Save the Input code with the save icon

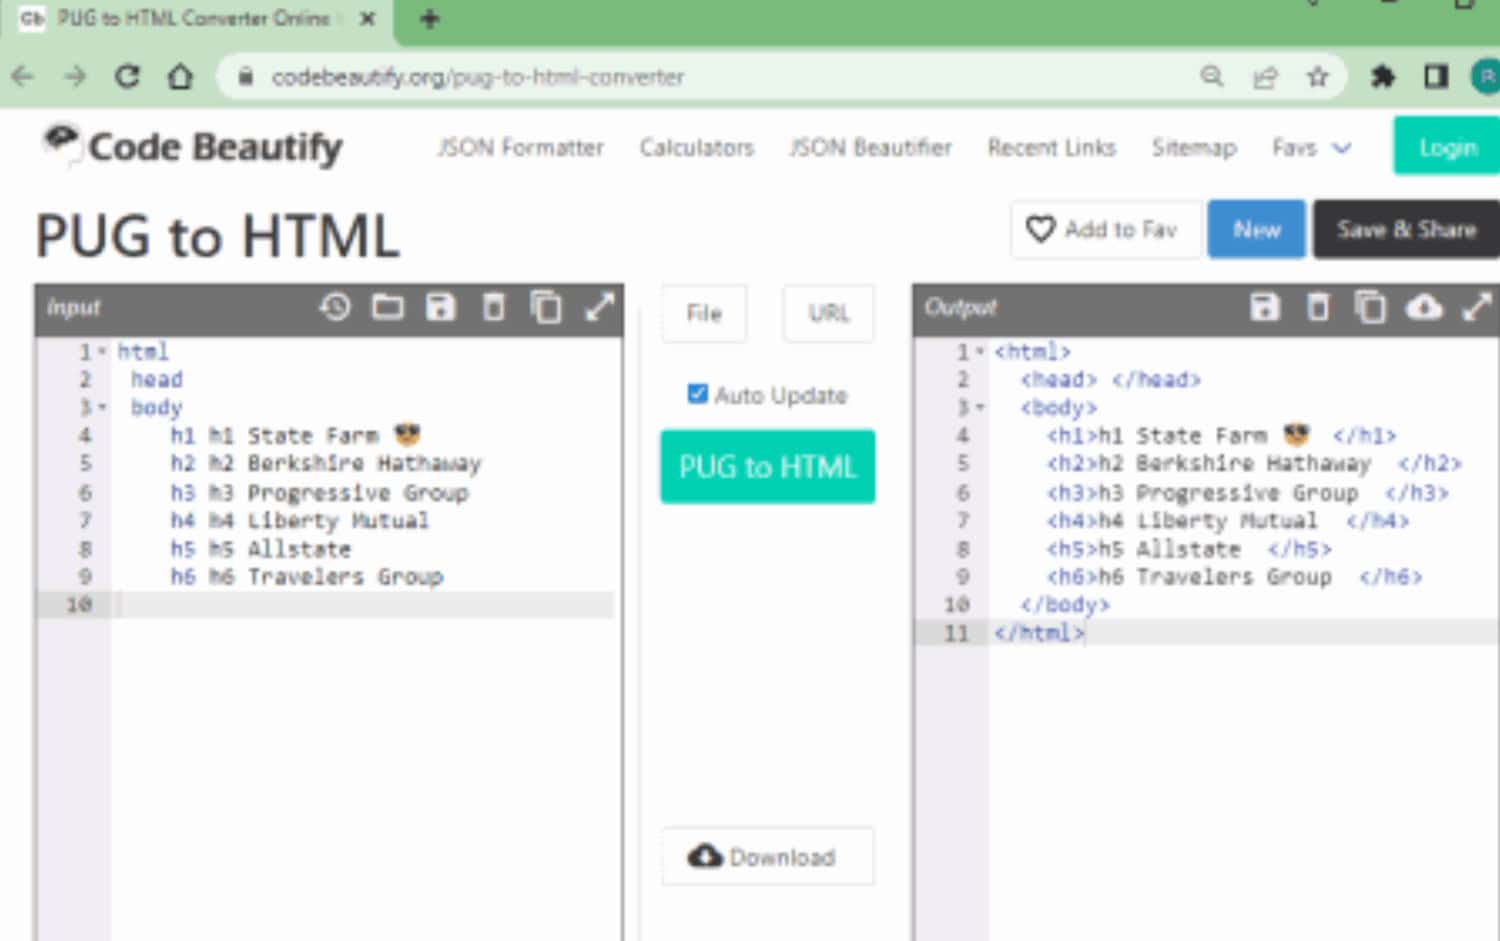coord(441,308)
